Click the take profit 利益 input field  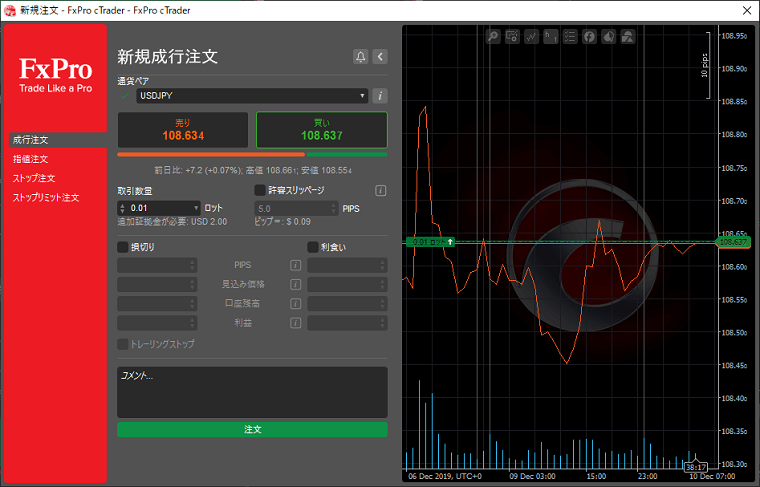[347, 323]
